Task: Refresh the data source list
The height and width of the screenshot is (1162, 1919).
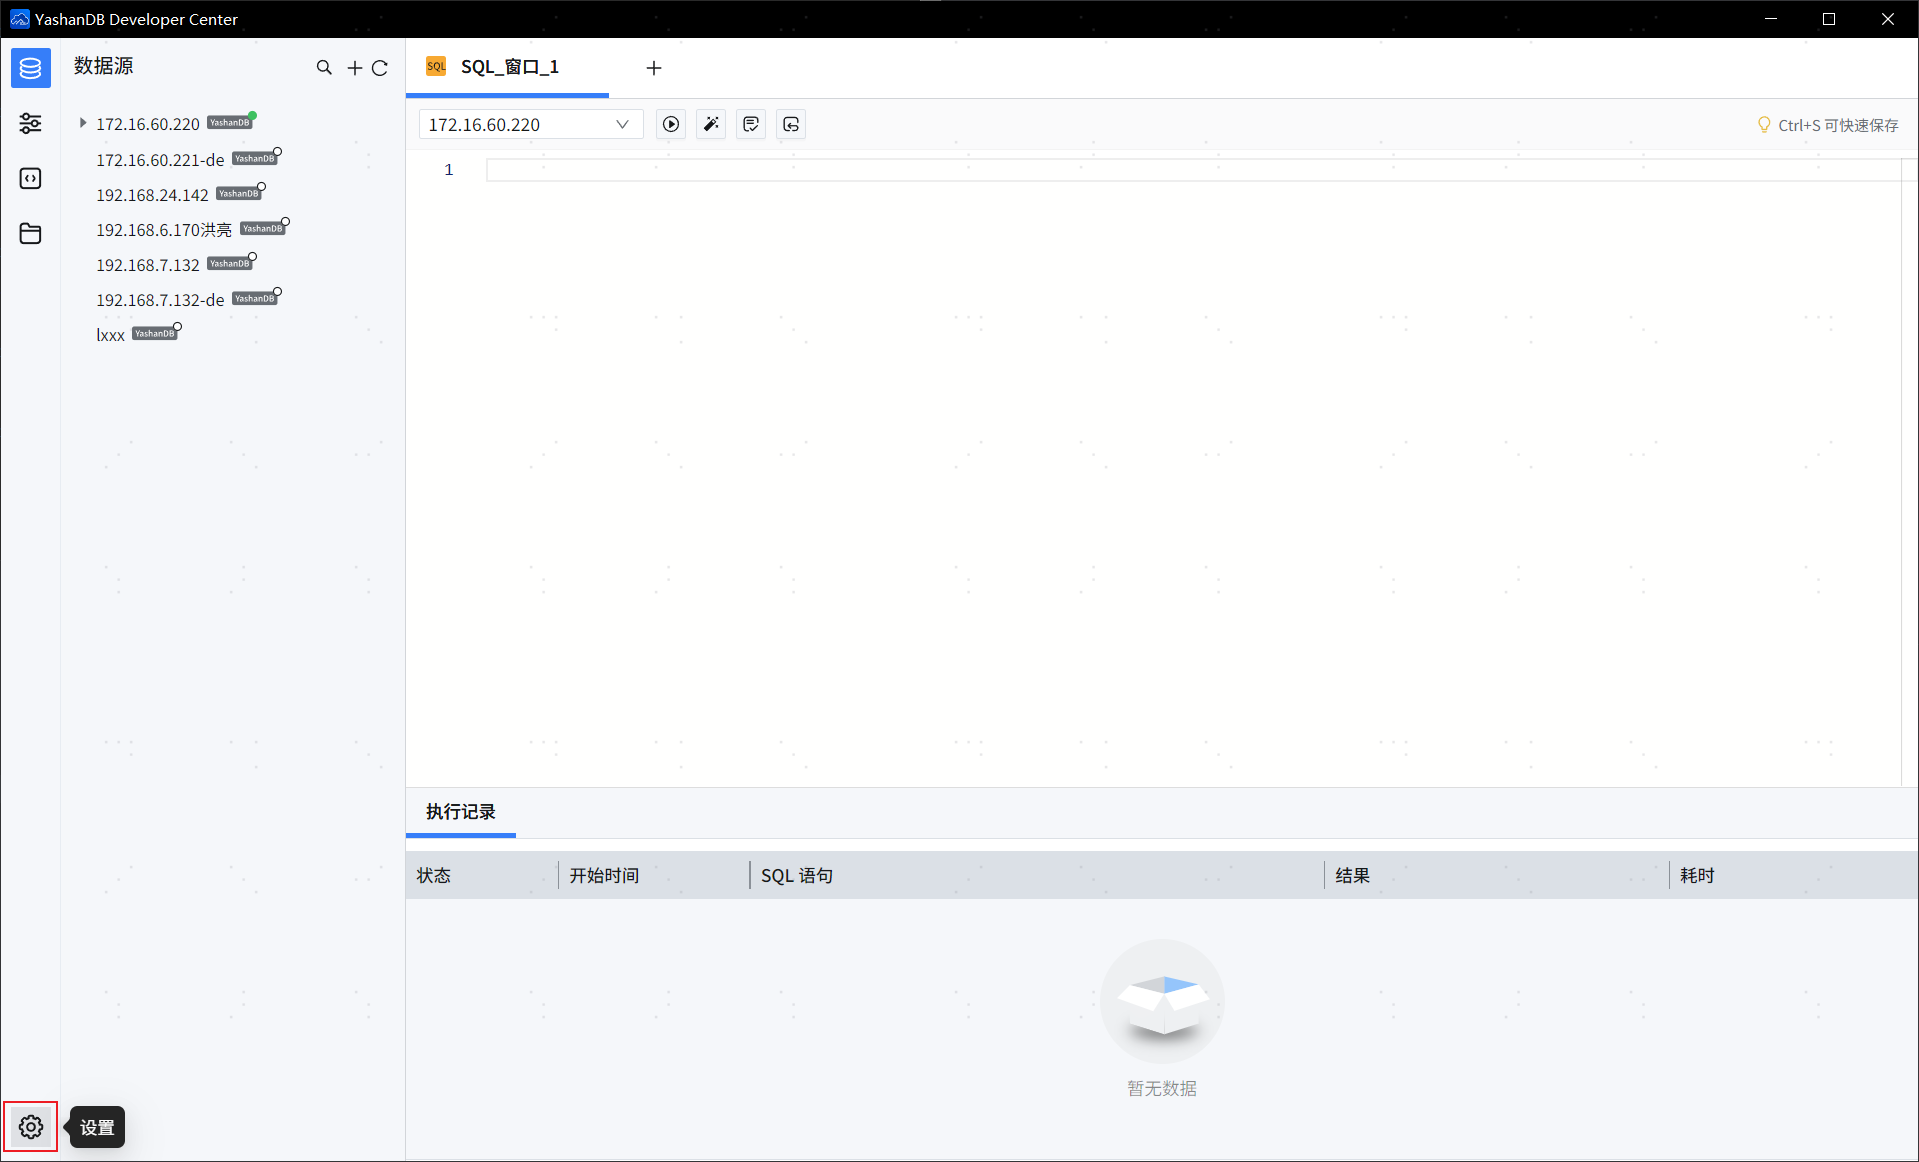Action: tap(380, 68)
